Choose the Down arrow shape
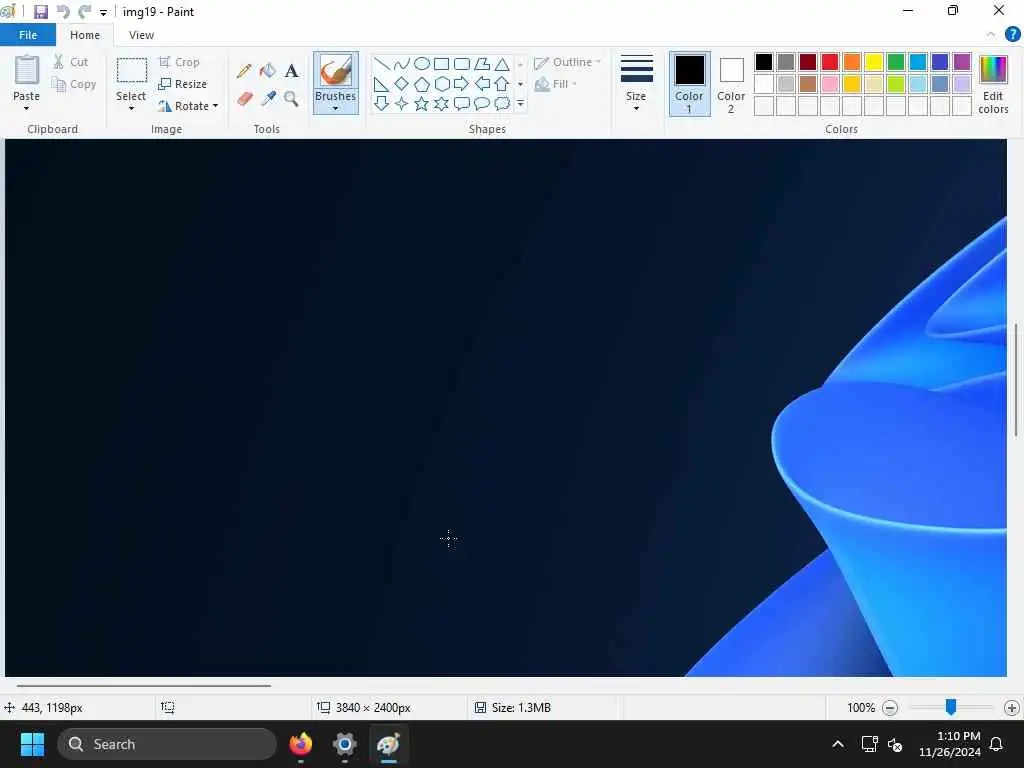 coord(382,103)
